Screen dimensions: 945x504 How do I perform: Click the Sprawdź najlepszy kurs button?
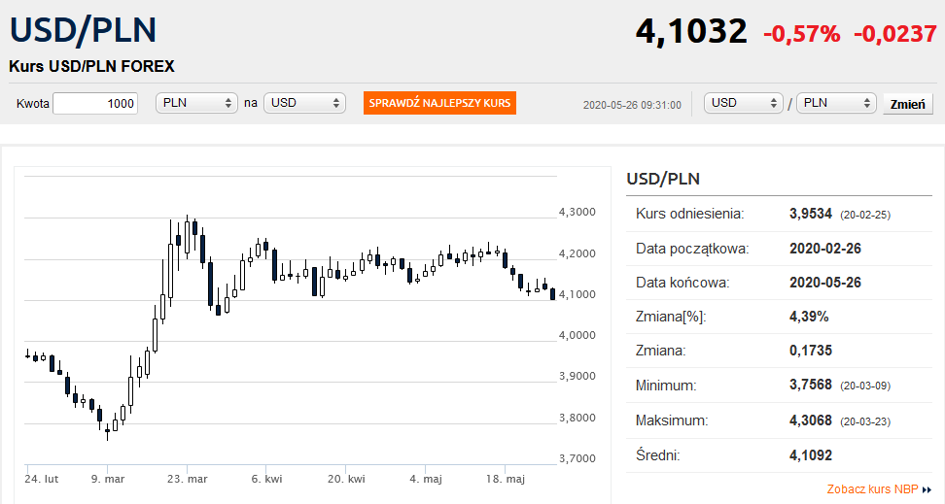(x=439, y=103)
